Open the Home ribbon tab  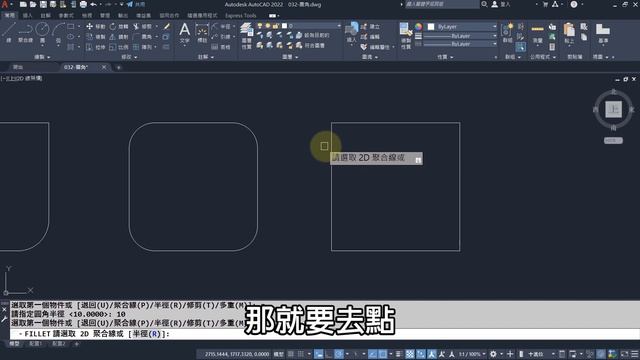click(x=9, y=16)
